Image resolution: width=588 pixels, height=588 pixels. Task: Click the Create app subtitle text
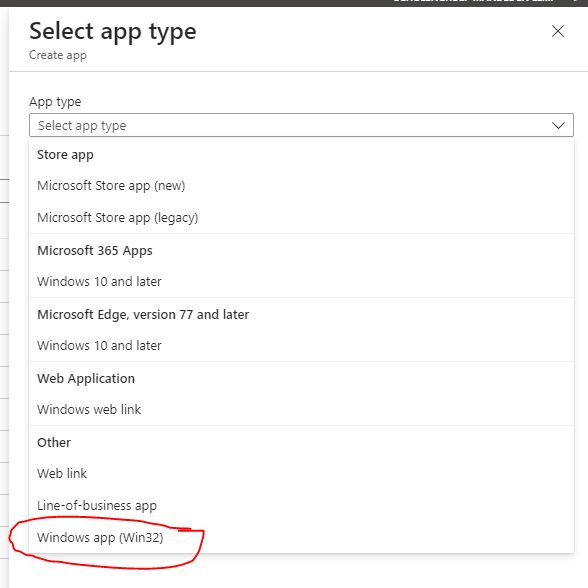tap(58, 55)
